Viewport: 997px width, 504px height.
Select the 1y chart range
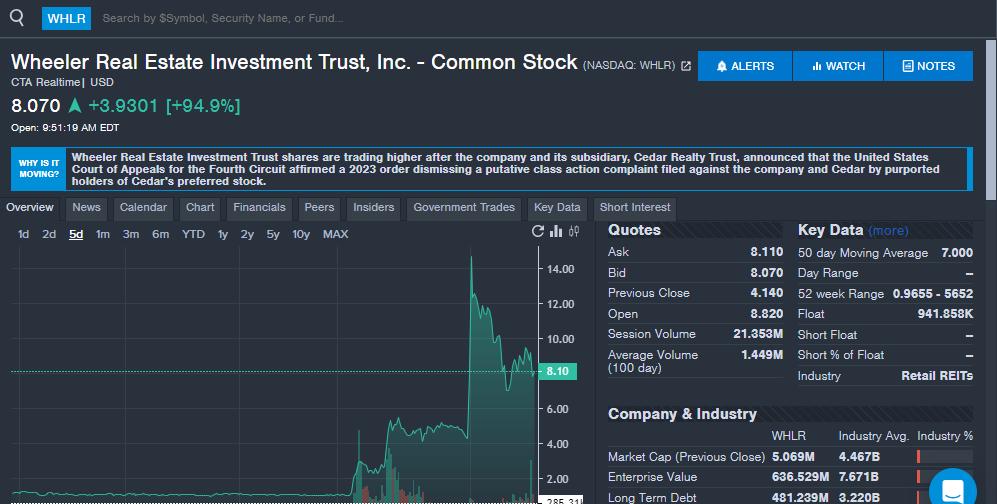tap(223, 235)
